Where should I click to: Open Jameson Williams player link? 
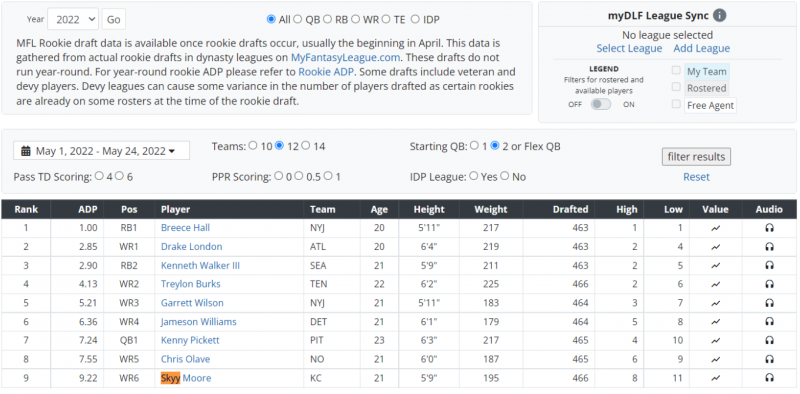(x=198, y=322)
